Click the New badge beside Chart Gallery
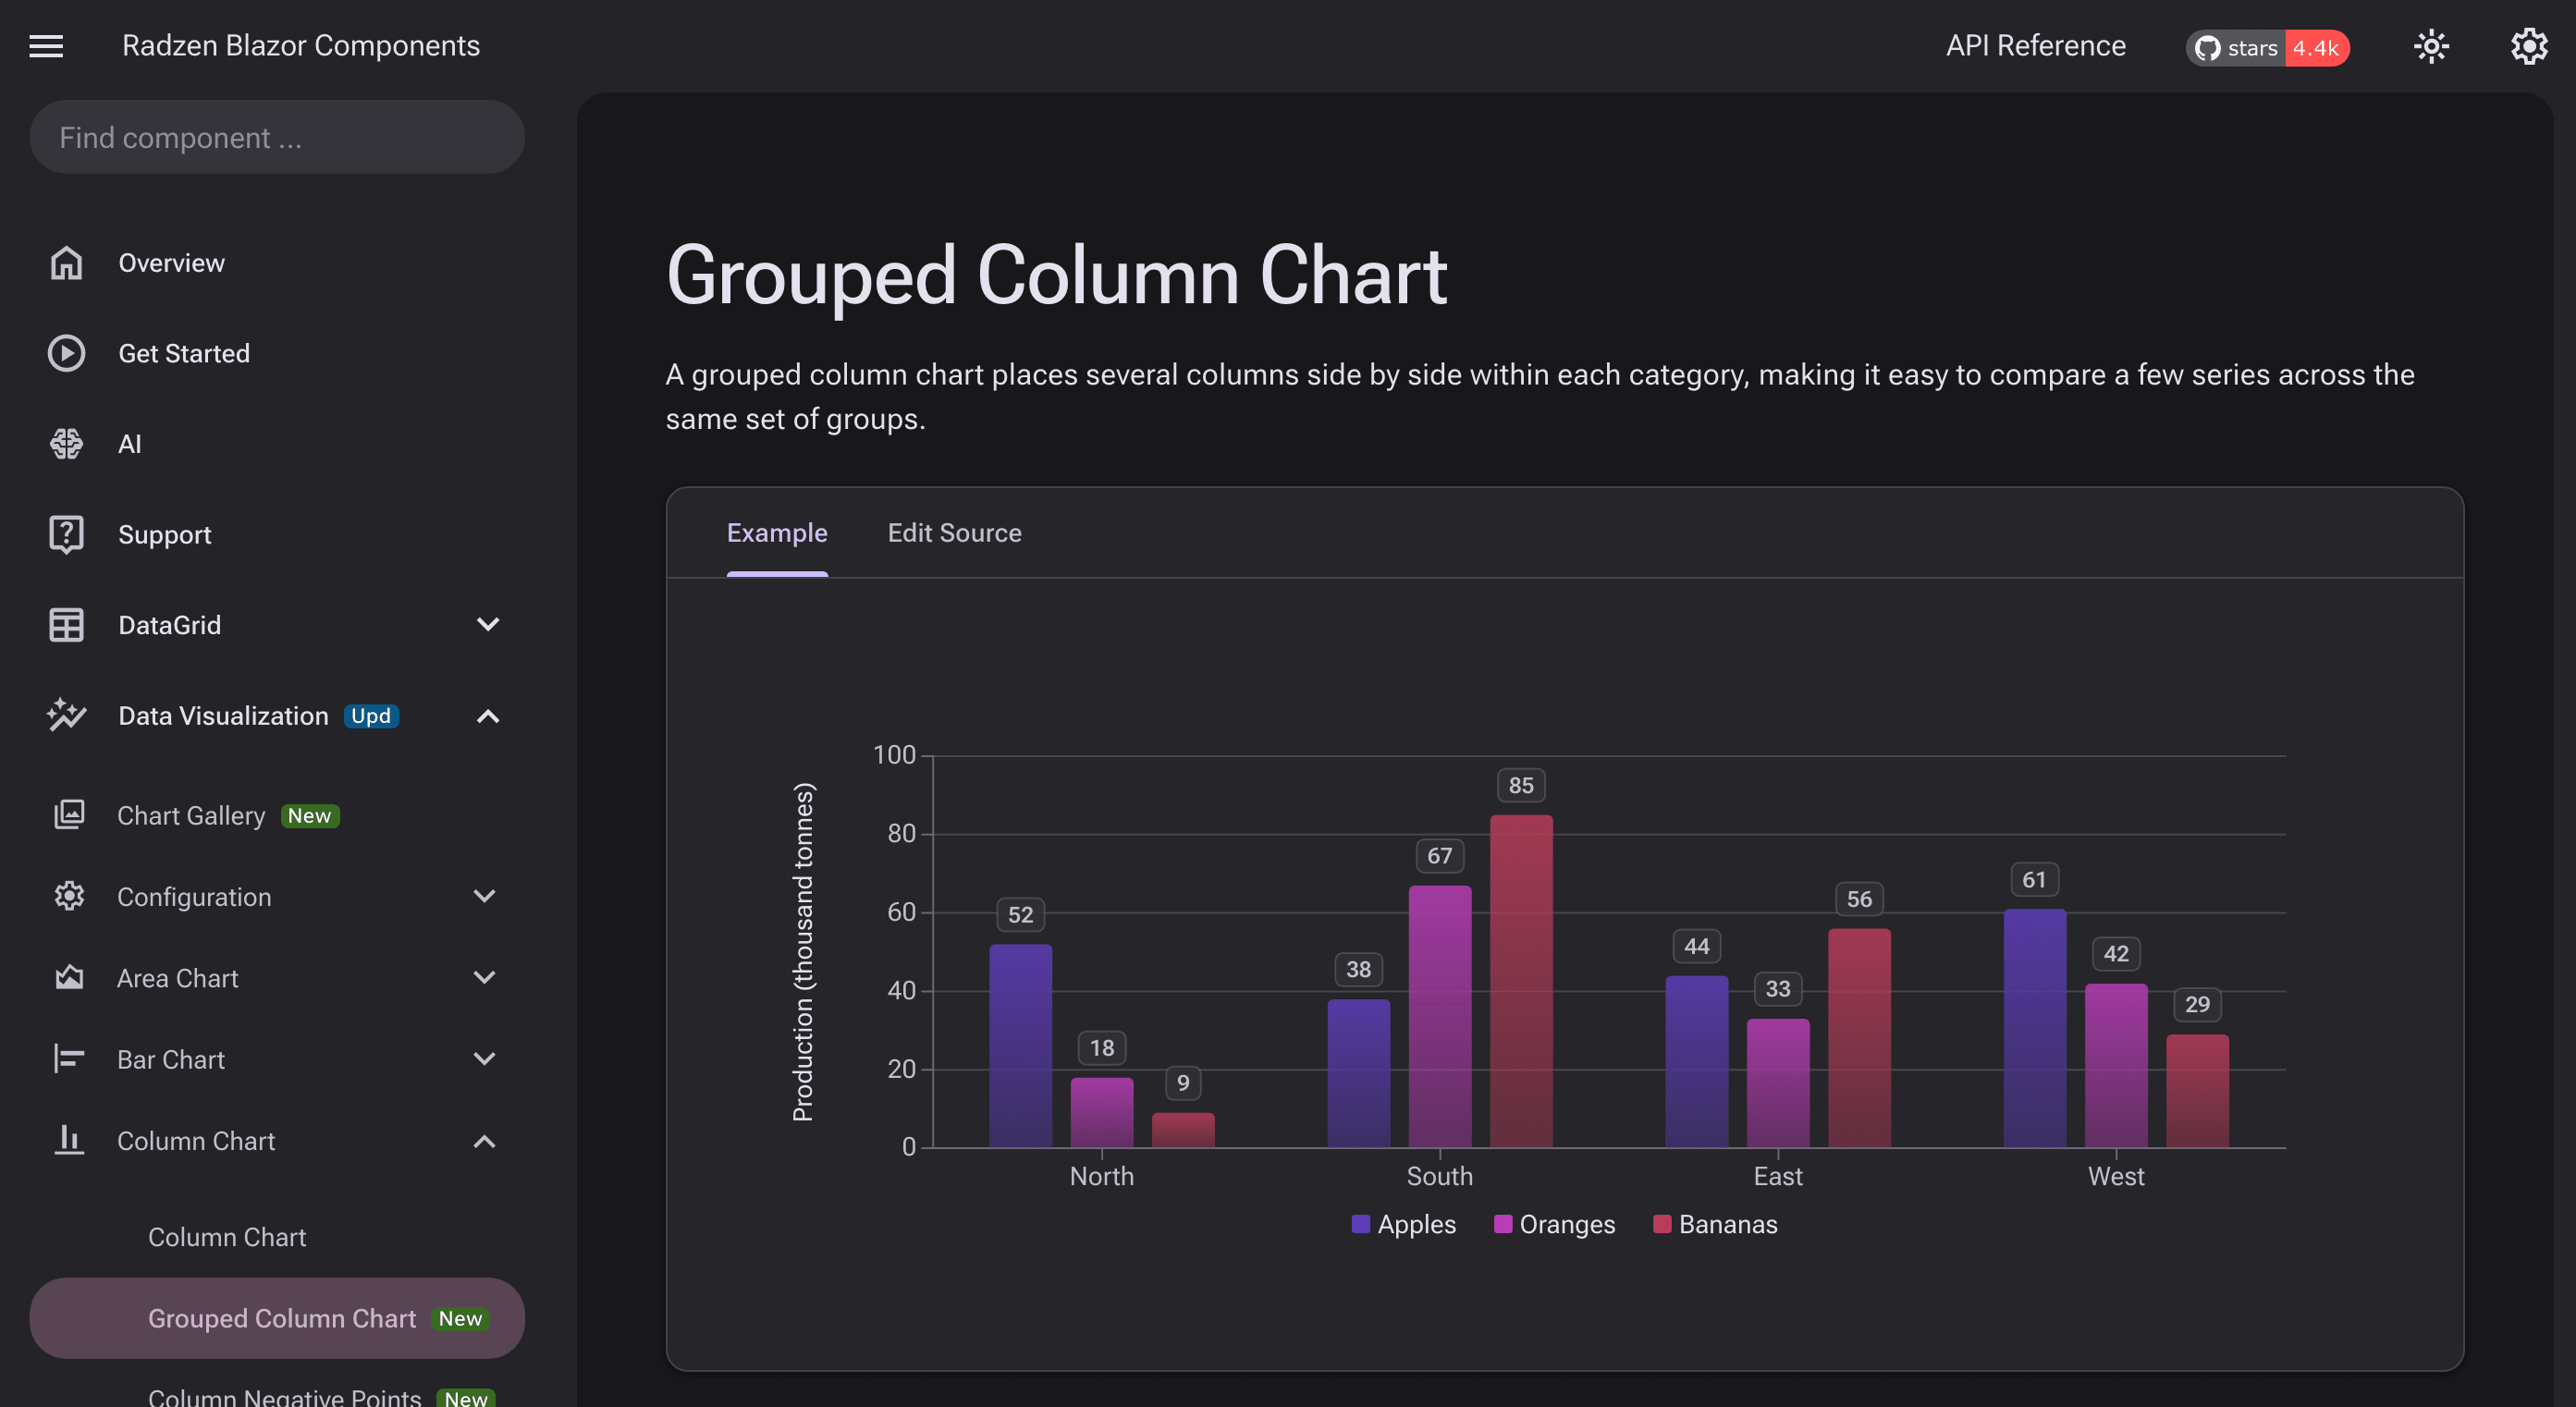Image resolution: width=2576 pixels, height=1407 pixels. click(x=310, y=815)
